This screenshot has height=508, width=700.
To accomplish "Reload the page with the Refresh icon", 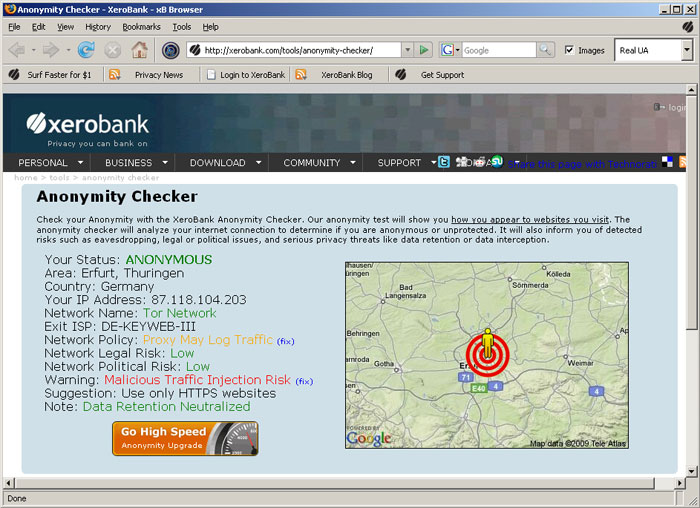I will tap(86, 50).
